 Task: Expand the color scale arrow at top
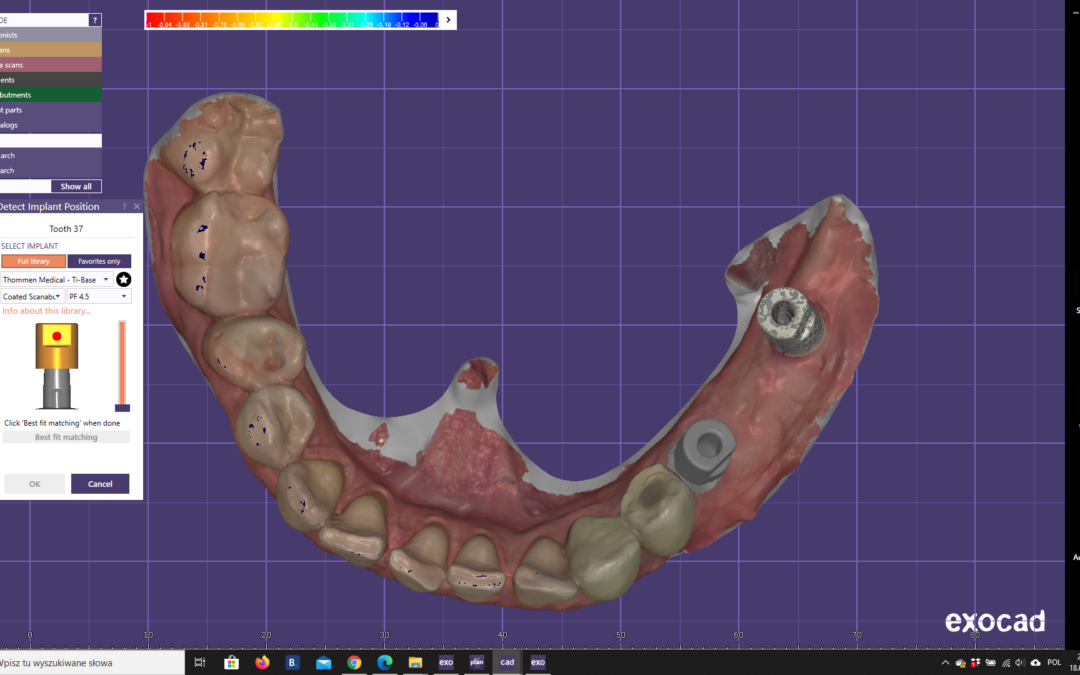coord(448,19)
